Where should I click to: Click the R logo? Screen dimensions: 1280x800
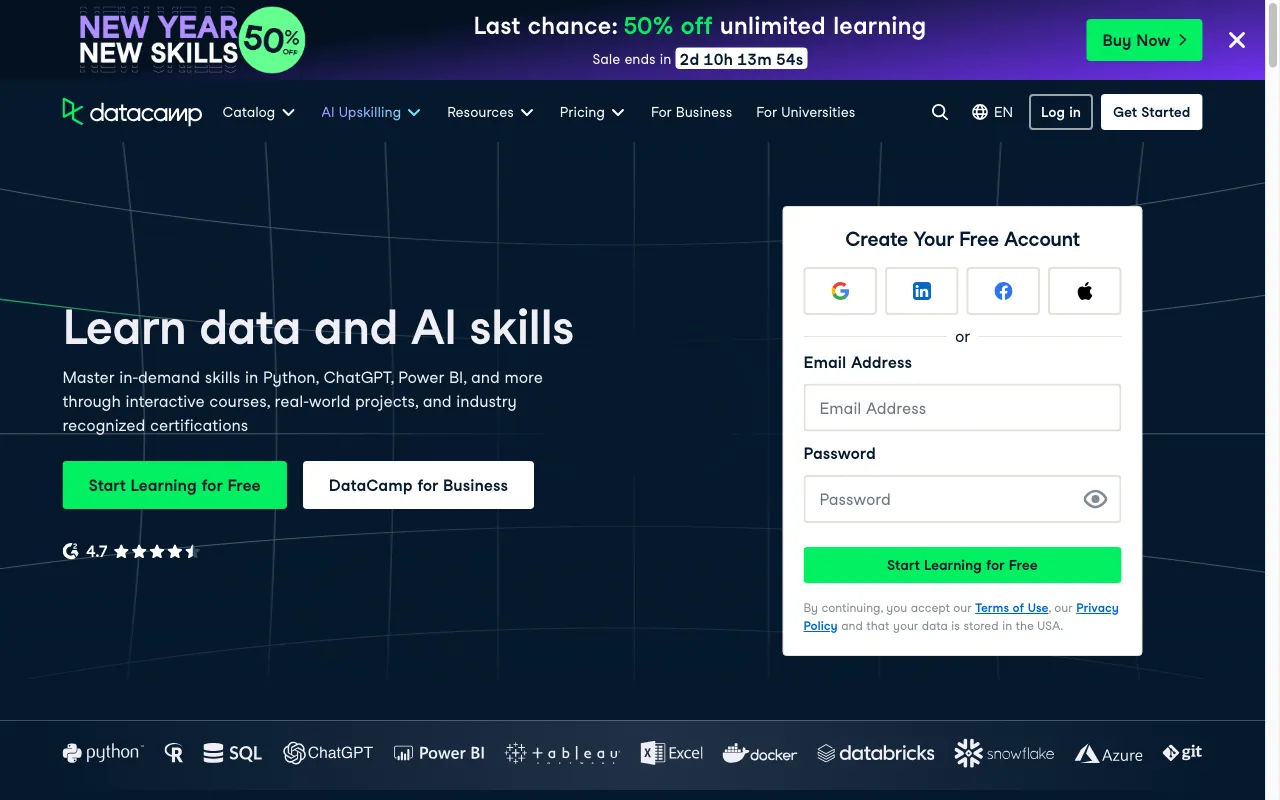point(174,753)
